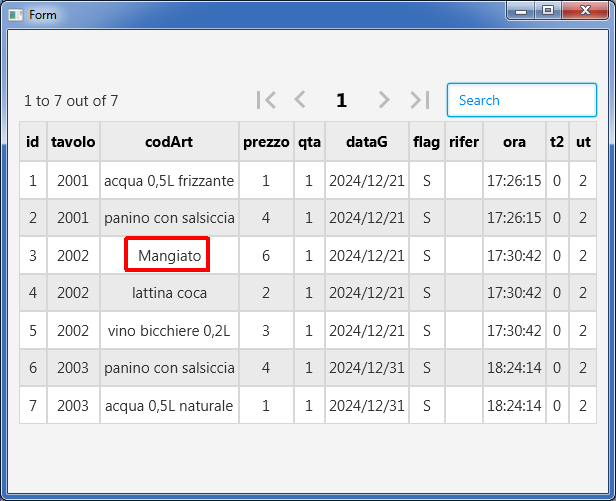Viewport: 616px width, 501px height.
Task: Click prezzo value 3 in vino row
Action: point(266,330)
